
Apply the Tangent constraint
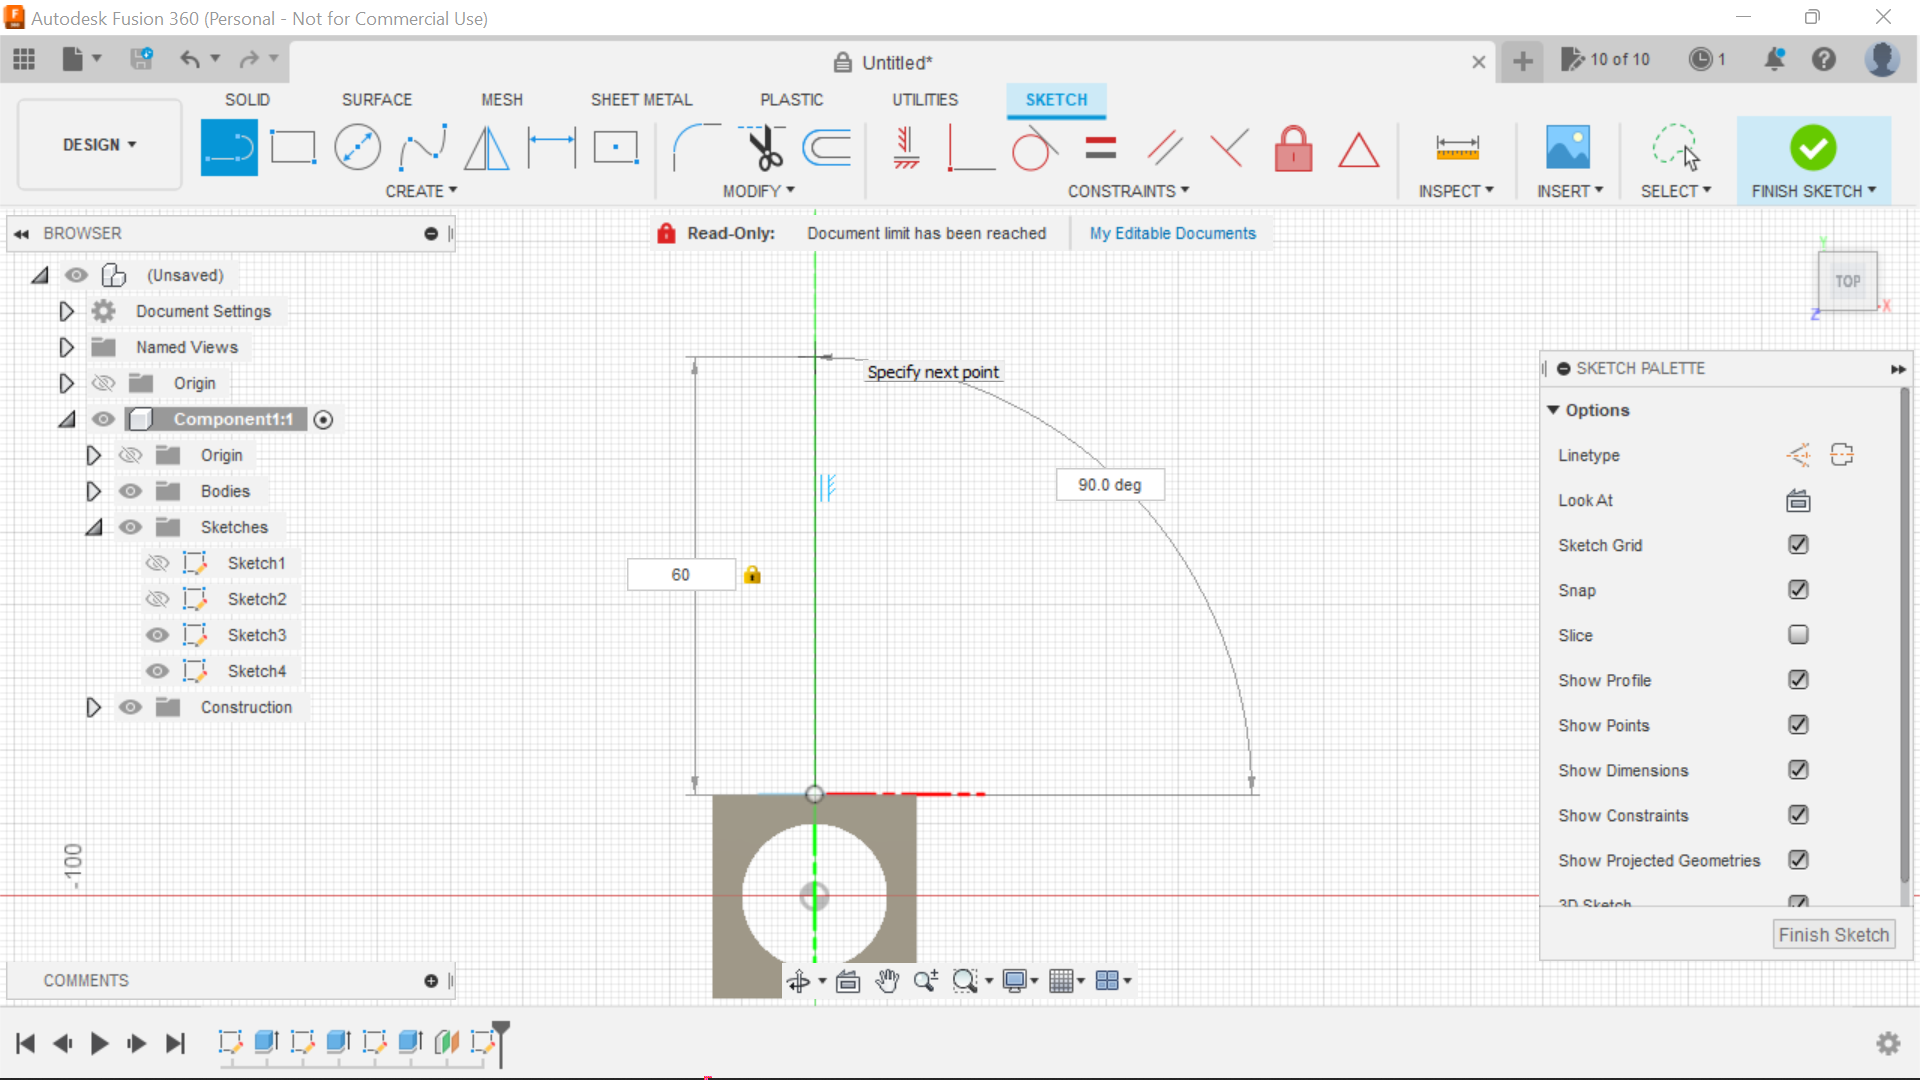pyautogui.click(x=1033, y=148)
